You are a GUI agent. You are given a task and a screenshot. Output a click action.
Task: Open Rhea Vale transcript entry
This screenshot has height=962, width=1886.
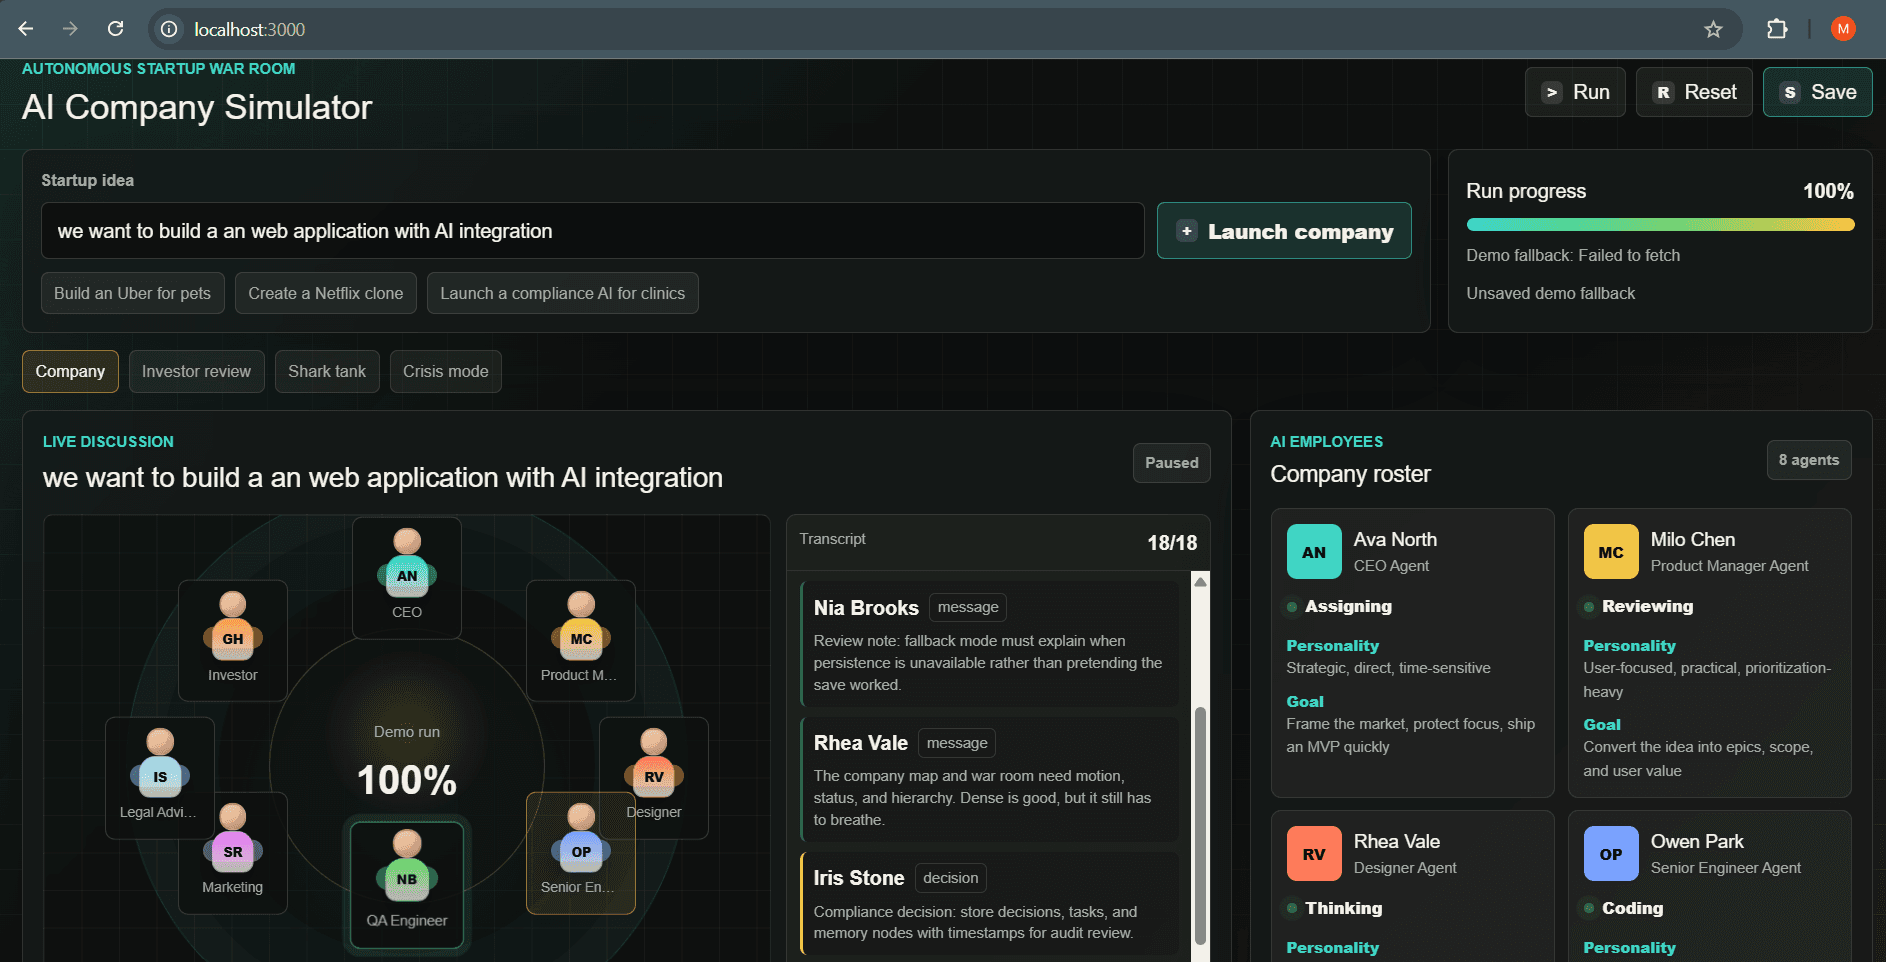pyautogui.click(x=989, y=780)
